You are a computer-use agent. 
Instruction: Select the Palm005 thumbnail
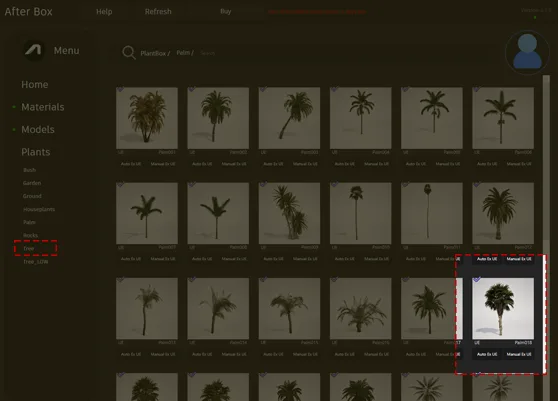432,118
